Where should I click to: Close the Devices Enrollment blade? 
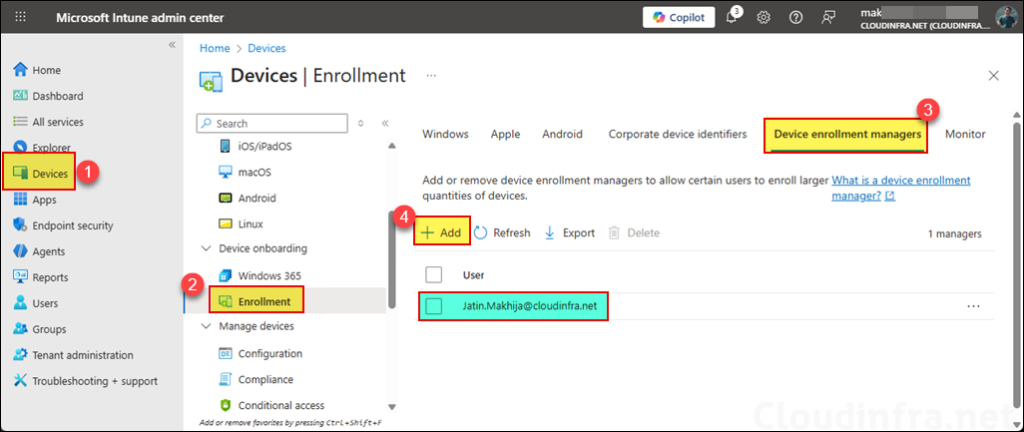[994, 76]
